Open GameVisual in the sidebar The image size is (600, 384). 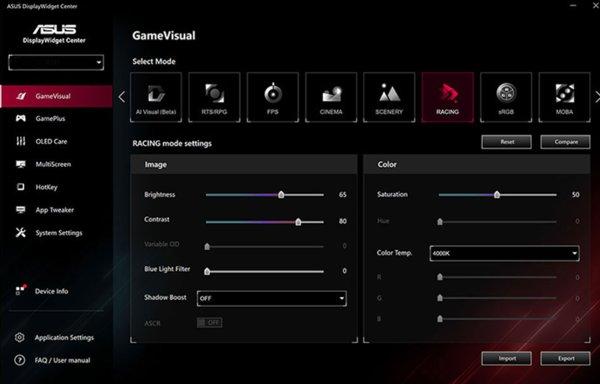pos(57,96)
